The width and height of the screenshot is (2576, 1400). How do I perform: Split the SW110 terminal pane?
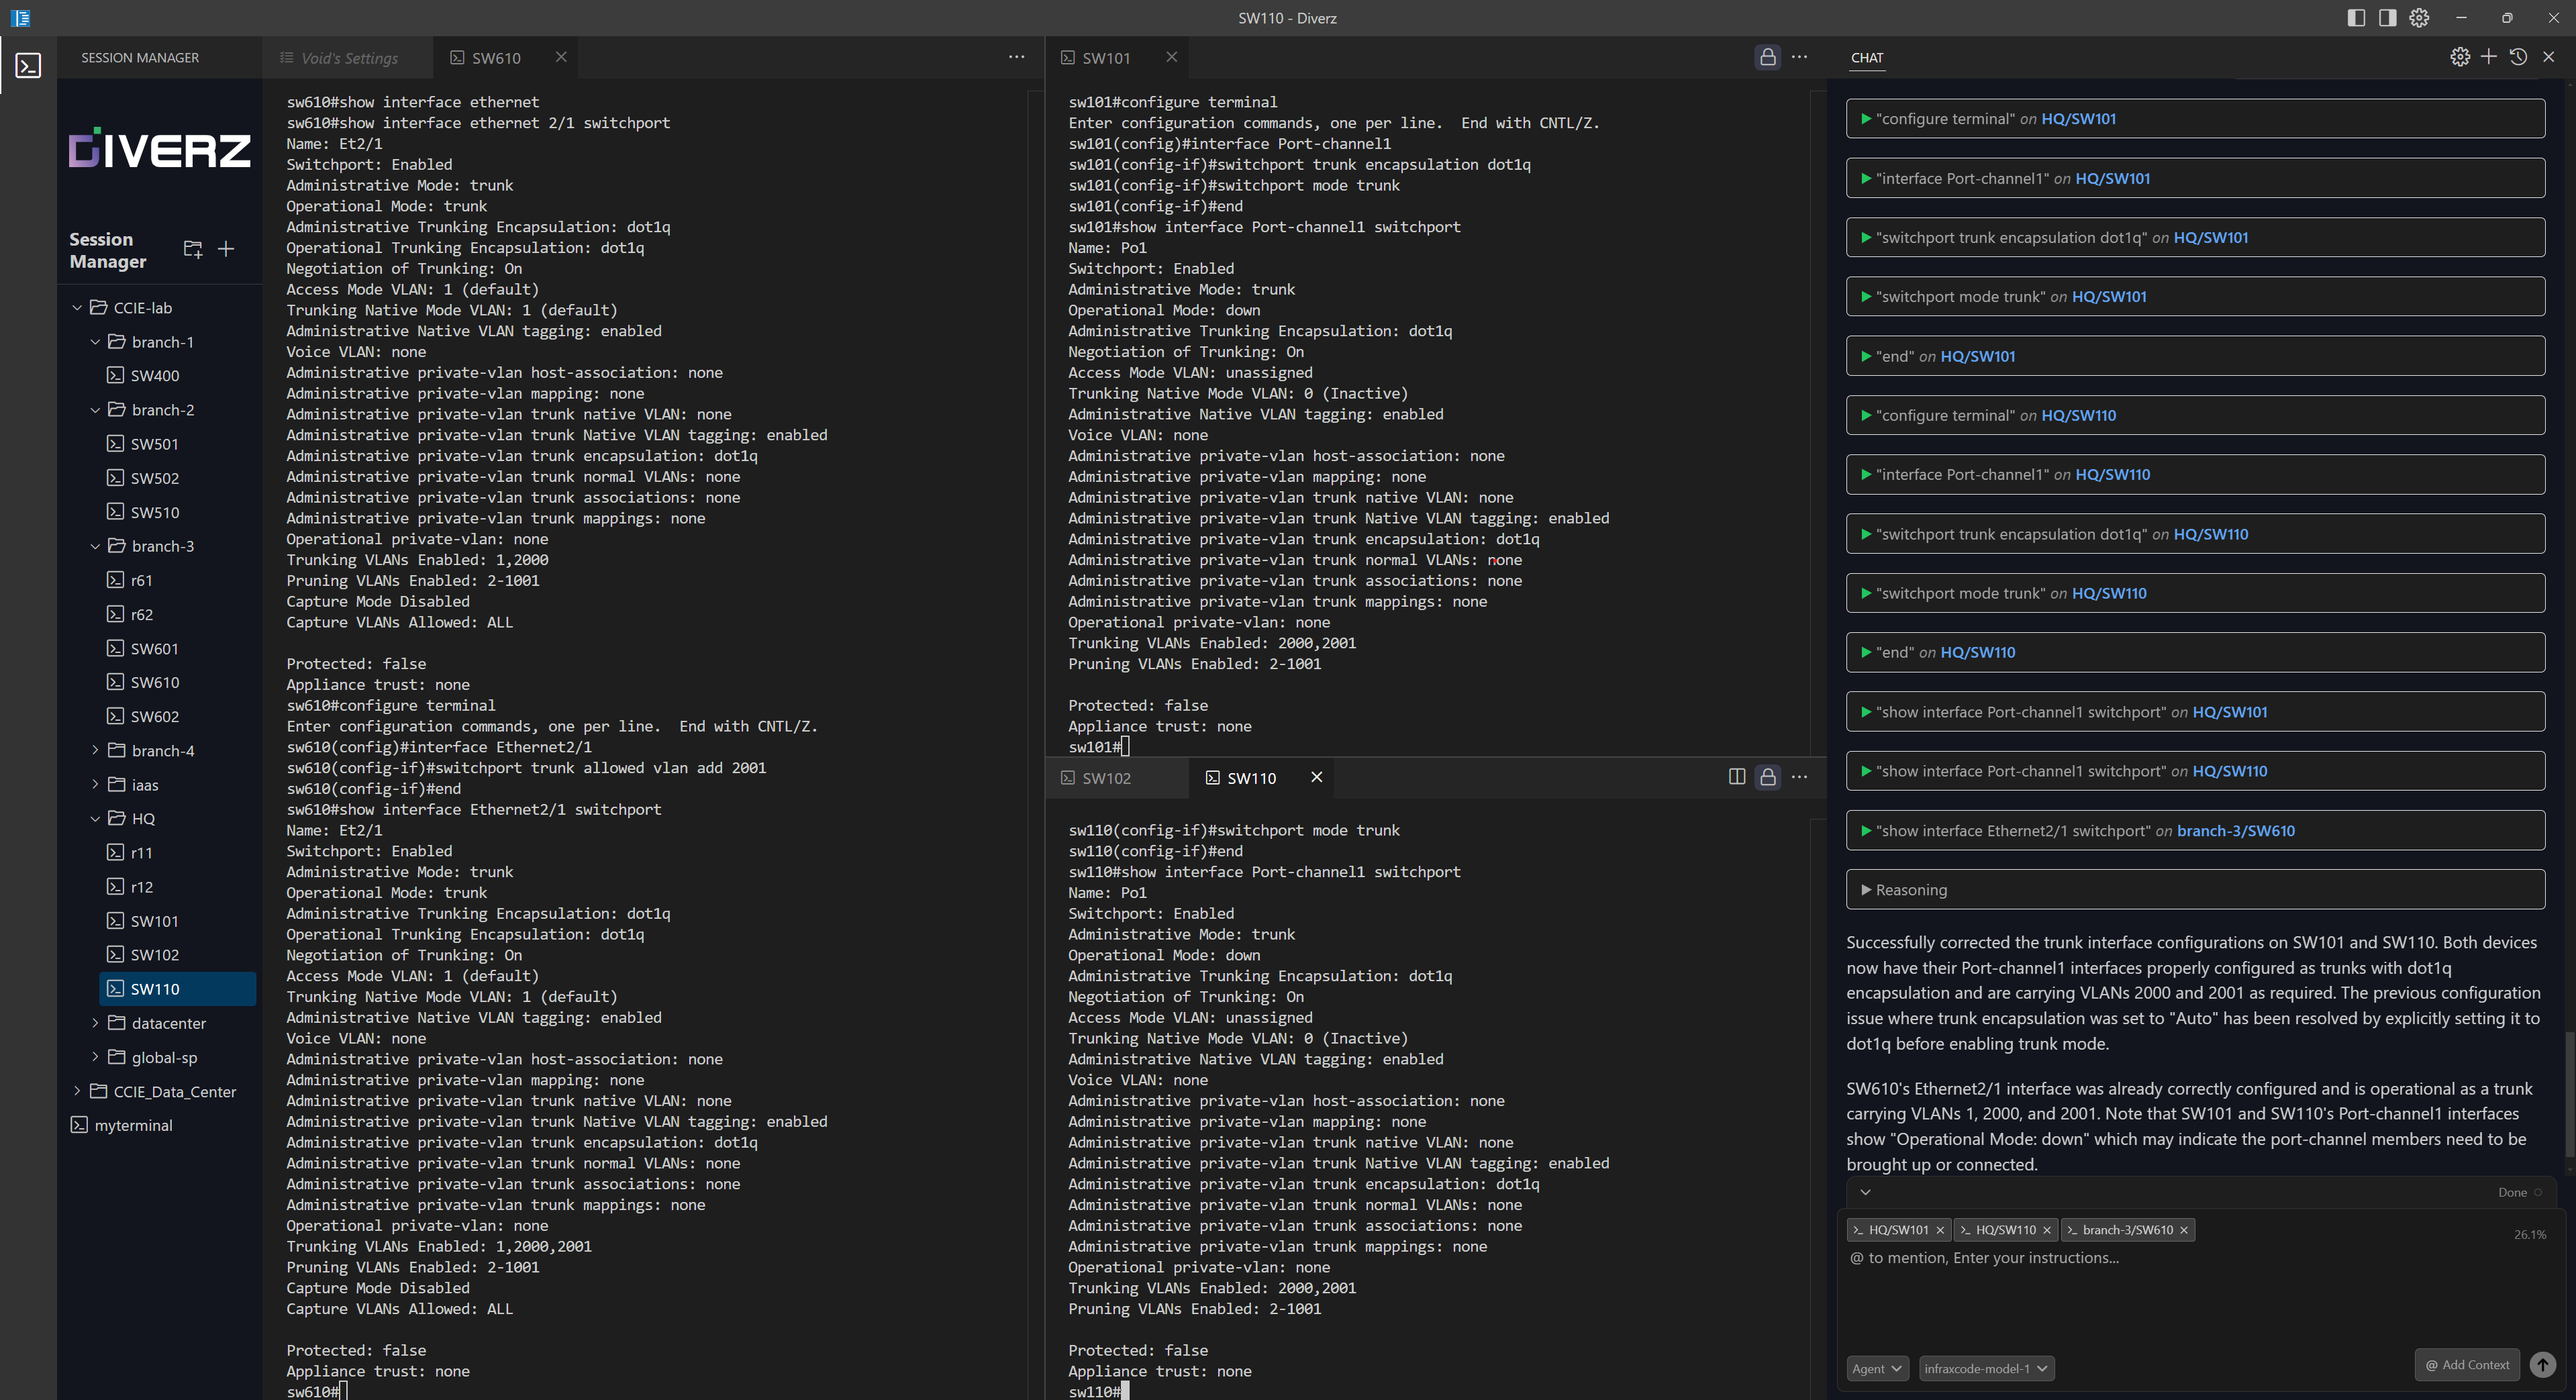[1736, 777]
